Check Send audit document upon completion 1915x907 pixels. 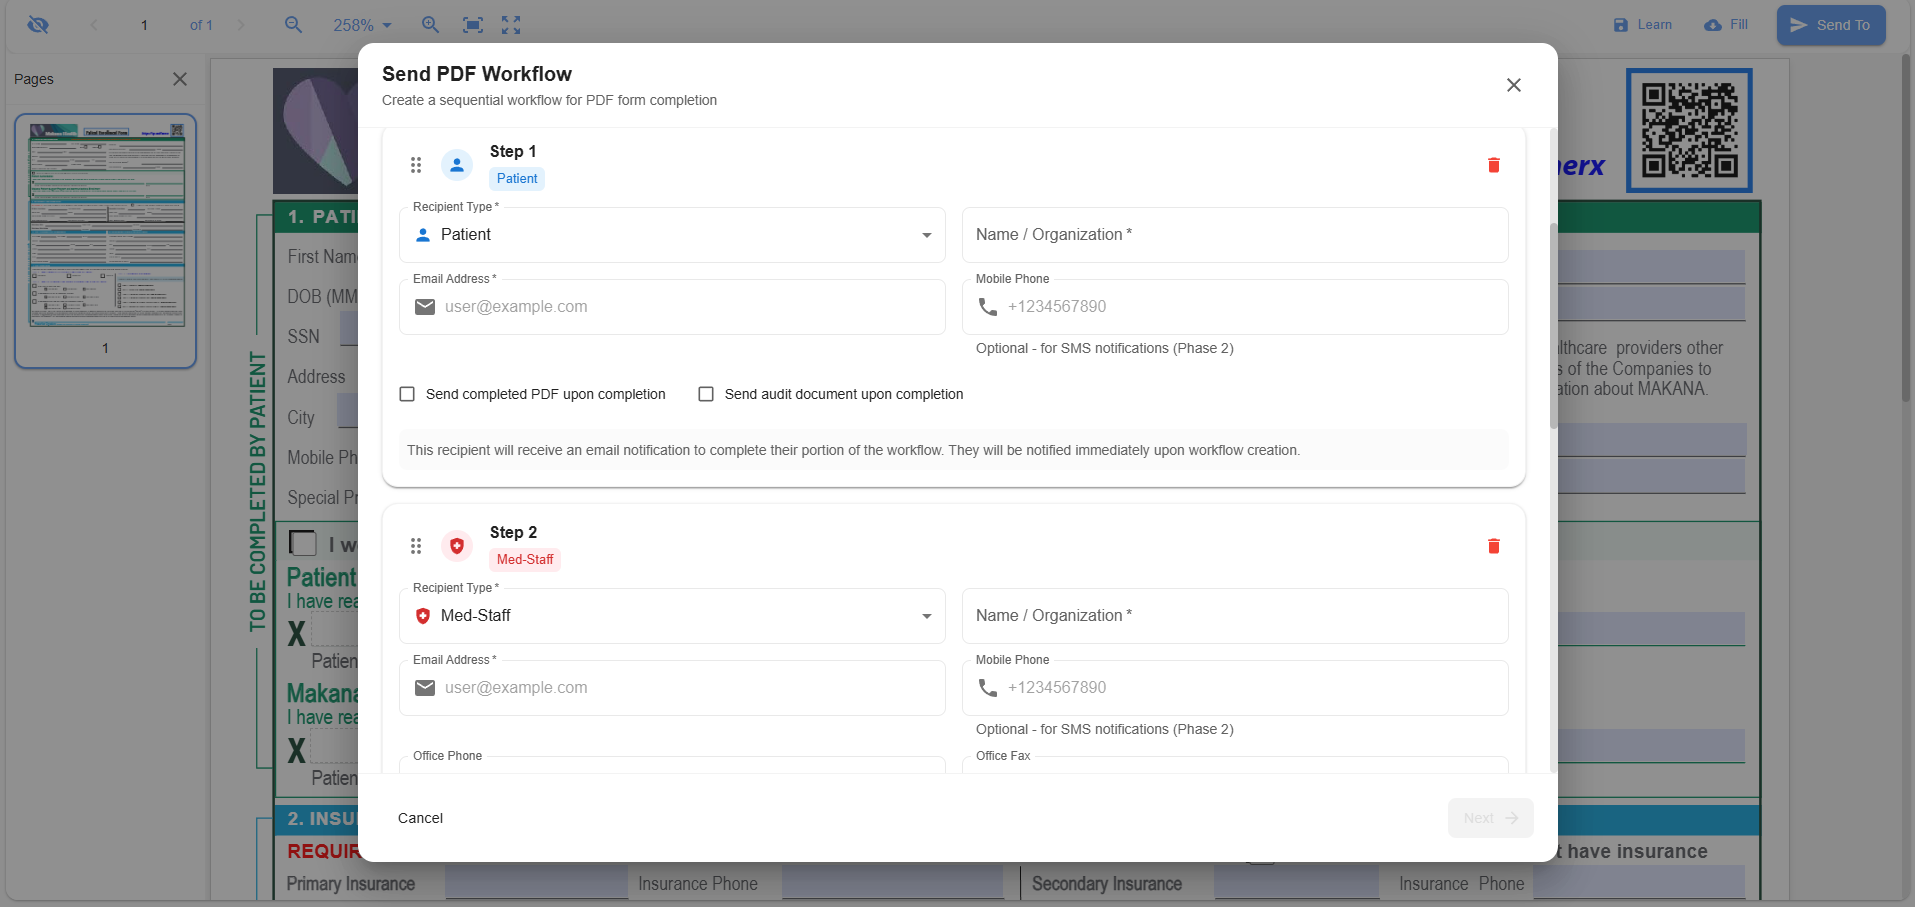click(x=706, y=394)
